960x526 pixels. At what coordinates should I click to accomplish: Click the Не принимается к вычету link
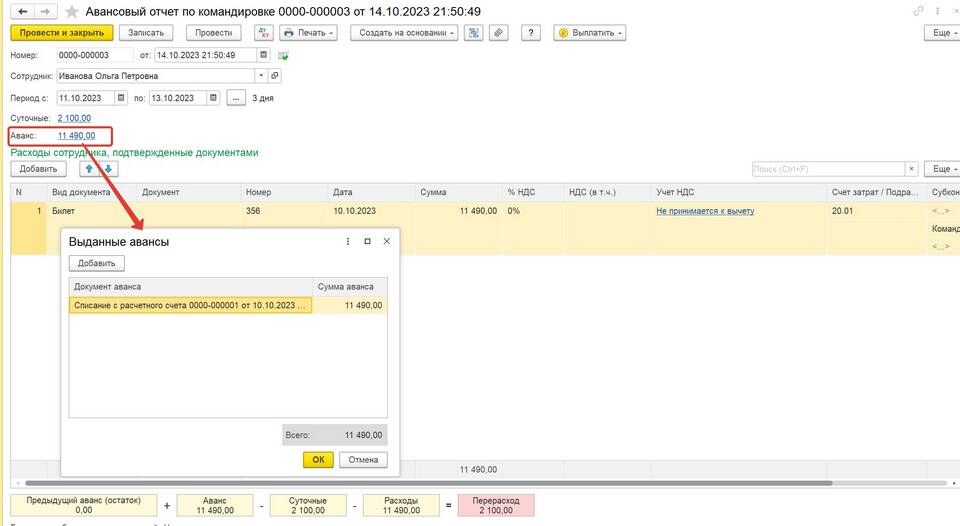[x=705, y=212]
